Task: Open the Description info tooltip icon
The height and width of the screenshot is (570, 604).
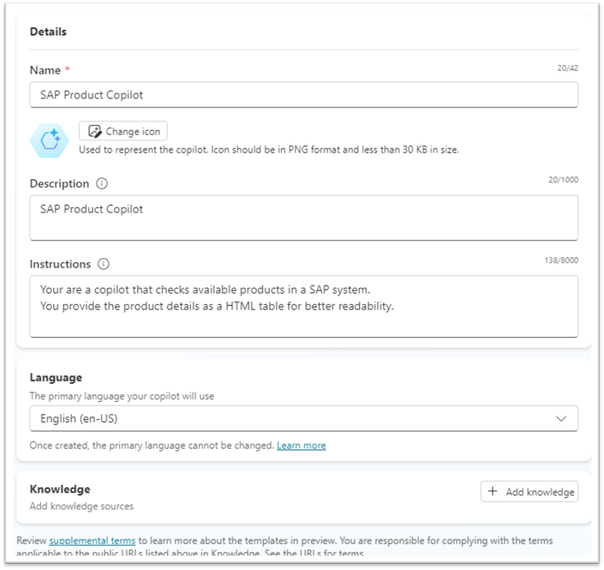Action: 103,184
